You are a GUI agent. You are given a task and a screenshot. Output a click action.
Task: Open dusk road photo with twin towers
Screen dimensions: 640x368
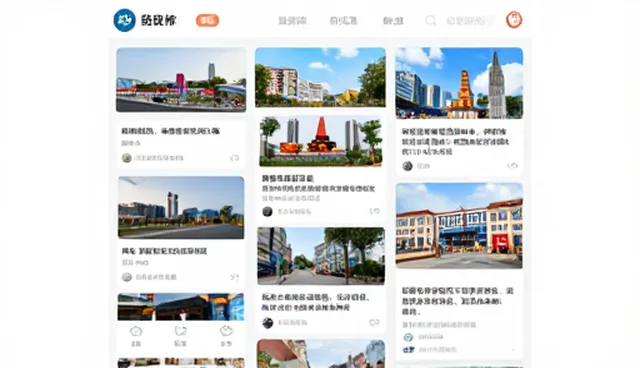(x=181, y=207)
